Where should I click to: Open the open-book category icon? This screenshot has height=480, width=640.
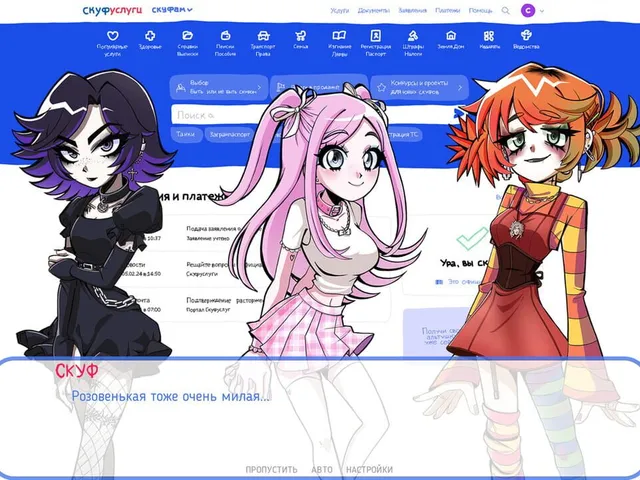click(x=339, y=36)
